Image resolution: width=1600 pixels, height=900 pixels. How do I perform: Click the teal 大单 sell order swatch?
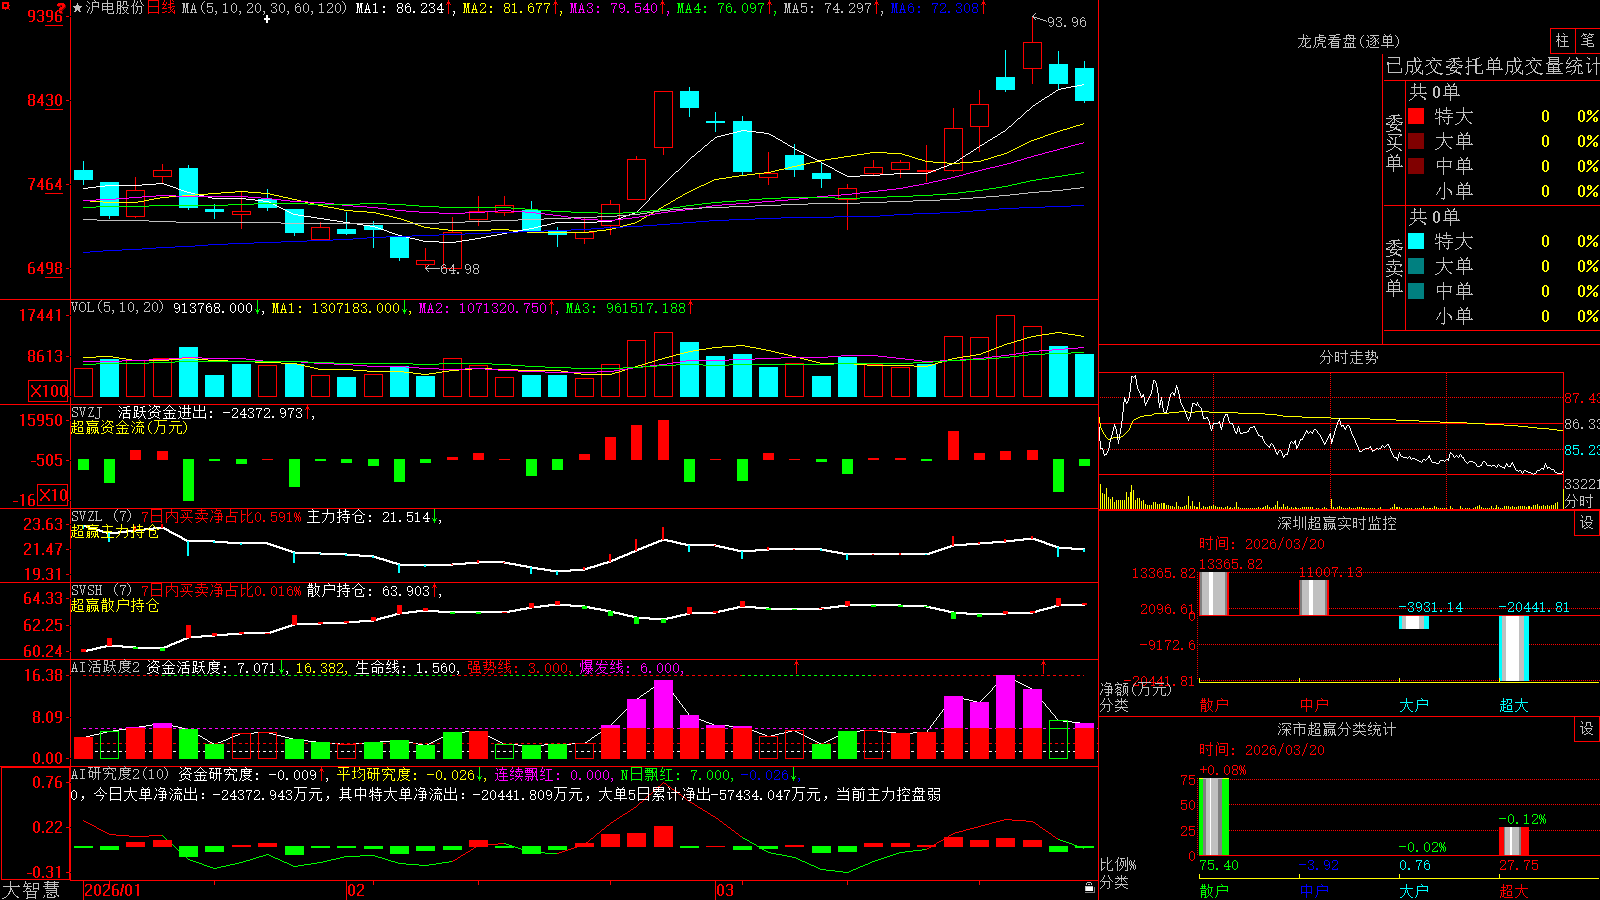point(1416,266)
